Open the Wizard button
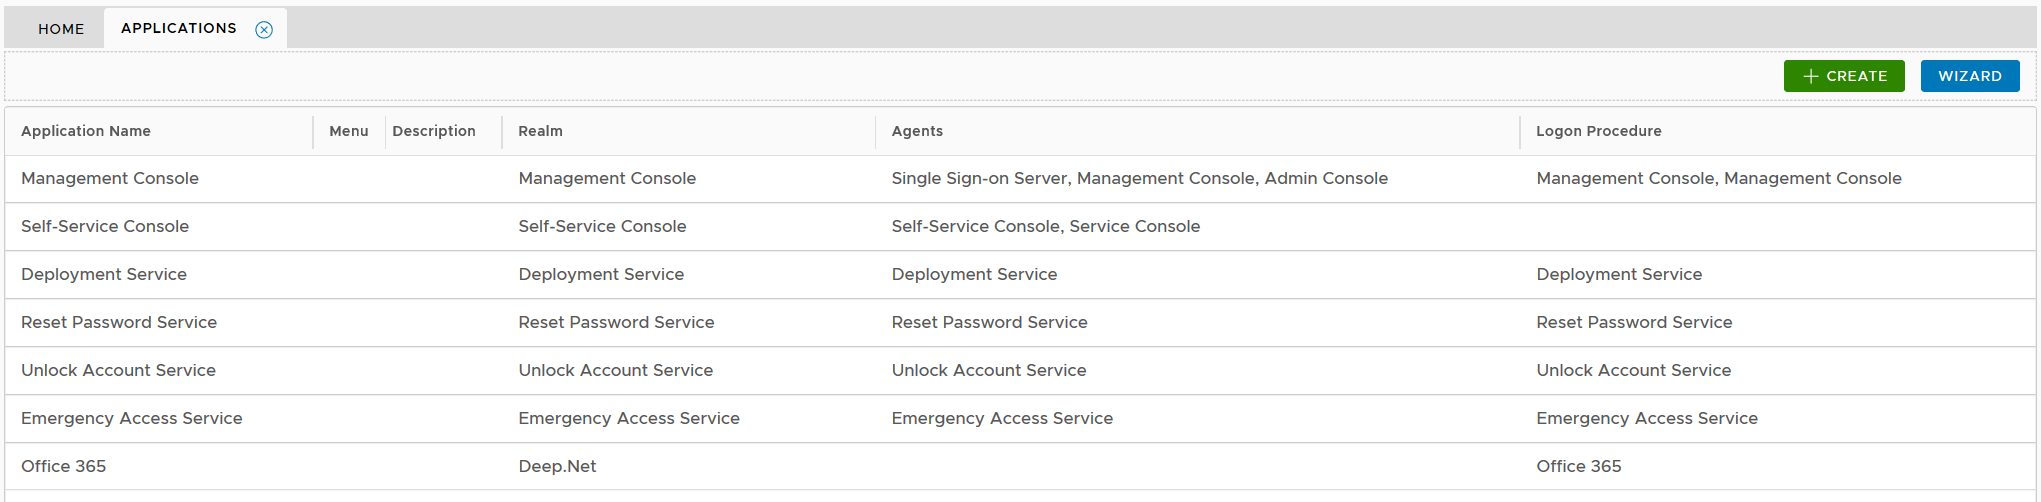This screenshot has width=2041, height=502. tap(1969, 76)
